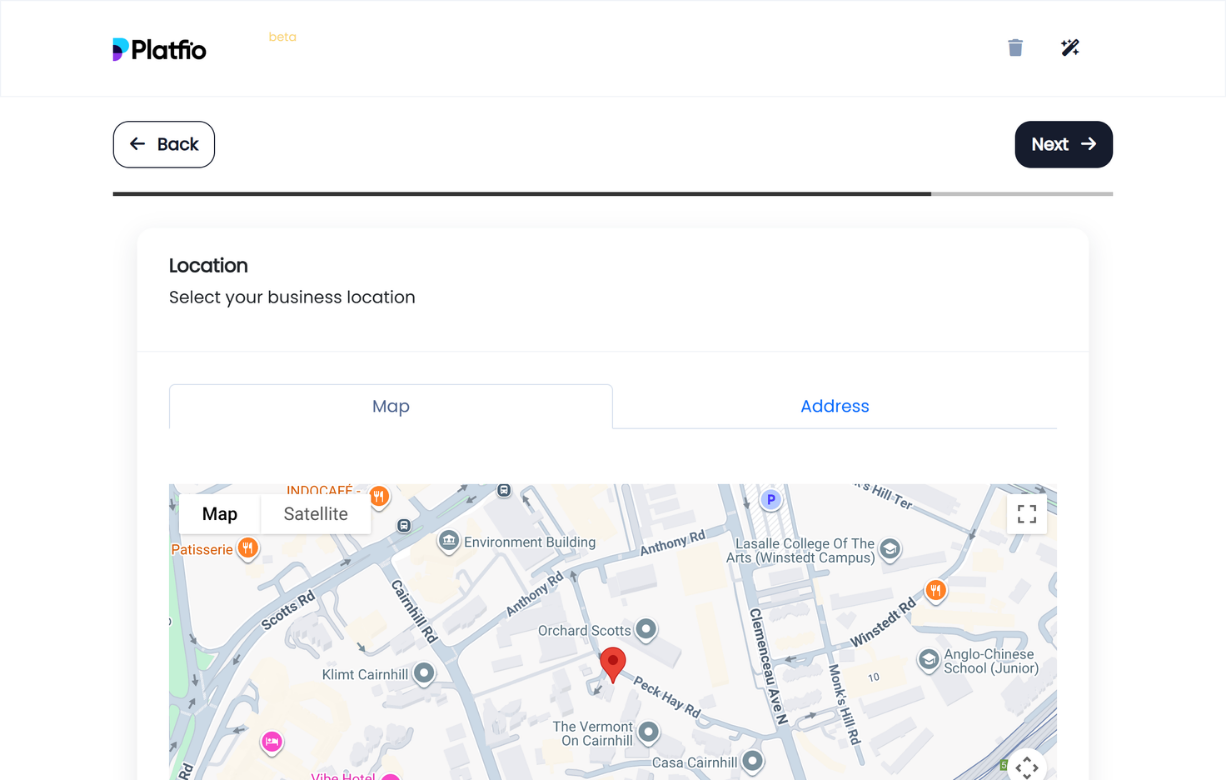Image resolution: width=1228 pixels, height=780 pixels.
Task: Open the AI magic wand tool in the header
Action: point(1069,47)
